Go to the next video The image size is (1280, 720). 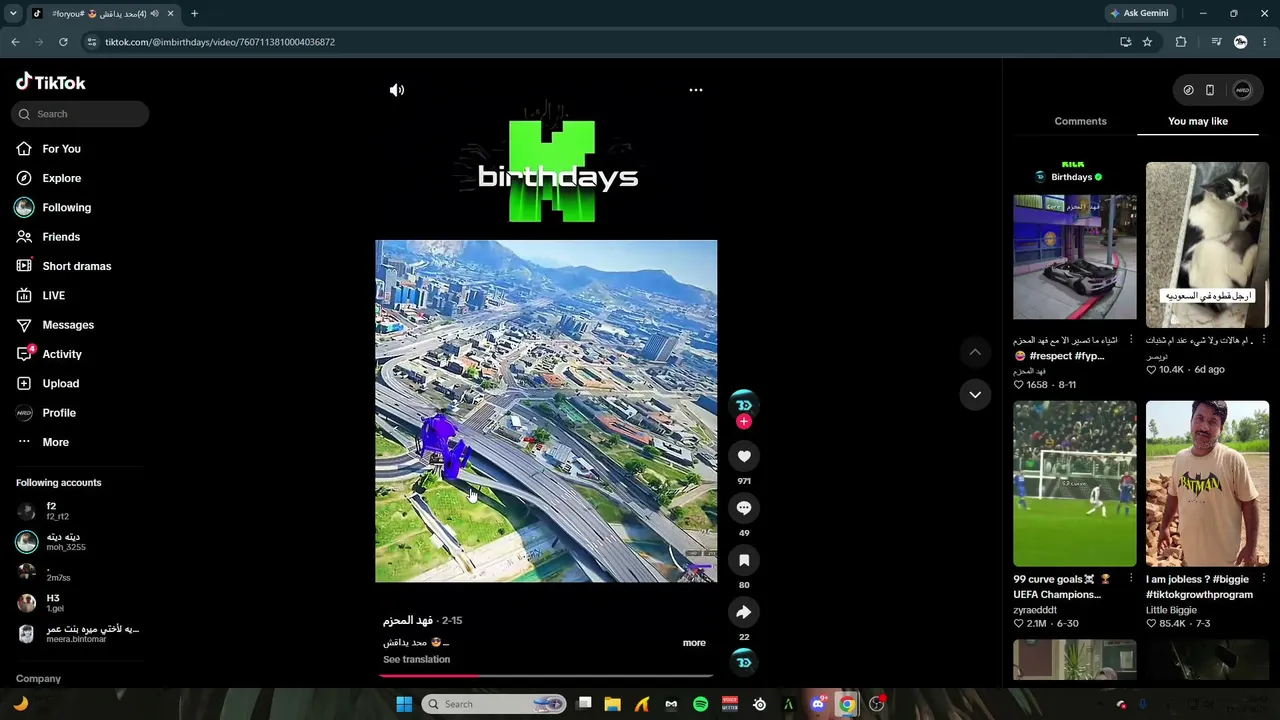tap(975, 395)
